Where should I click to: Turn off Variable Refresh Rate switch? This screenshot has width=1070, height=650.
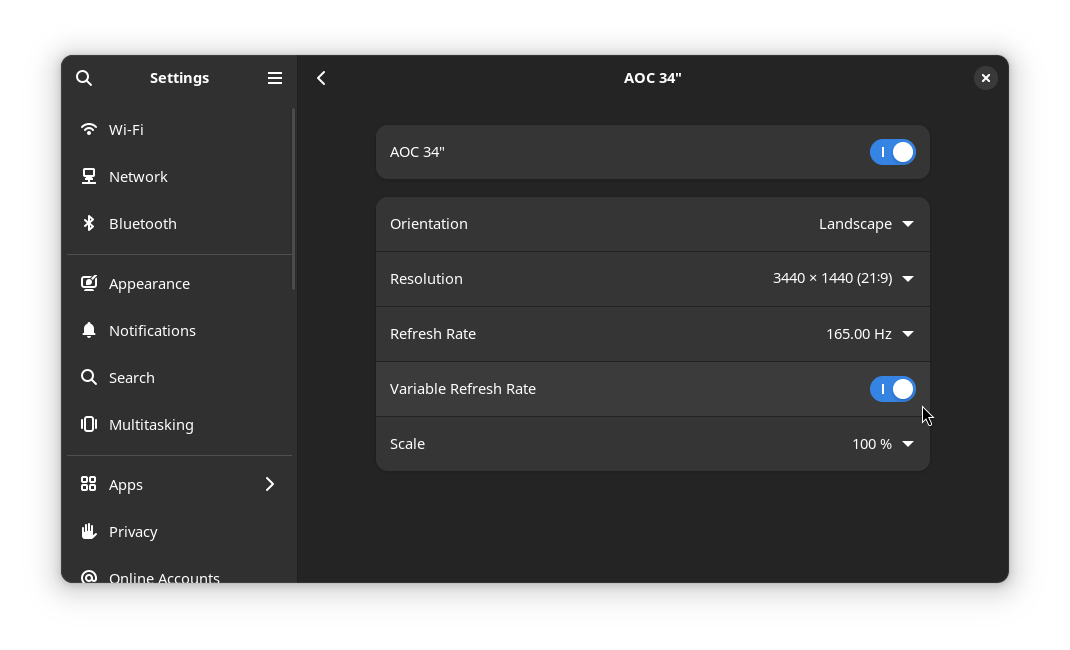(892, 389)
